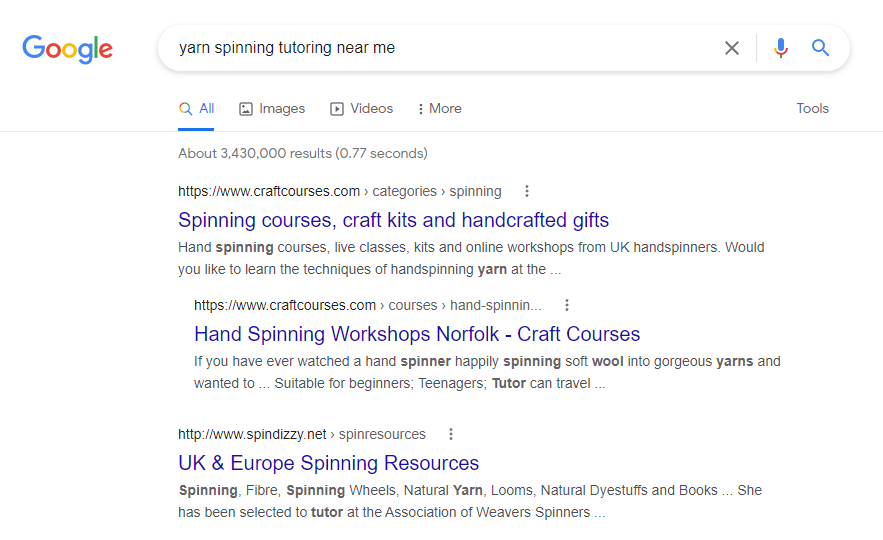Viewport: 883px width, 540px height.
Task: Click the blue magnifying glass search icon
Action: (x=820, y=48)
